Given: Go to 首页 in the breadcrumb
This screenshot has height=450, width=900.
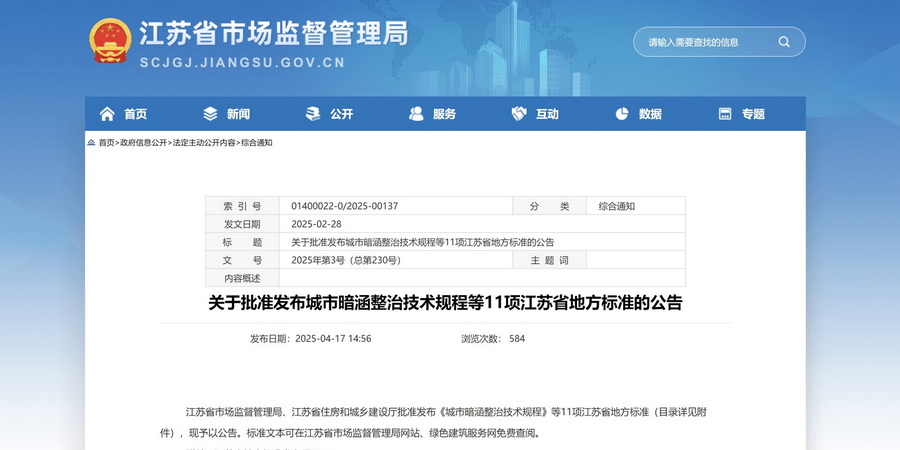Looking at the screenshot, I should coord(106,143).
